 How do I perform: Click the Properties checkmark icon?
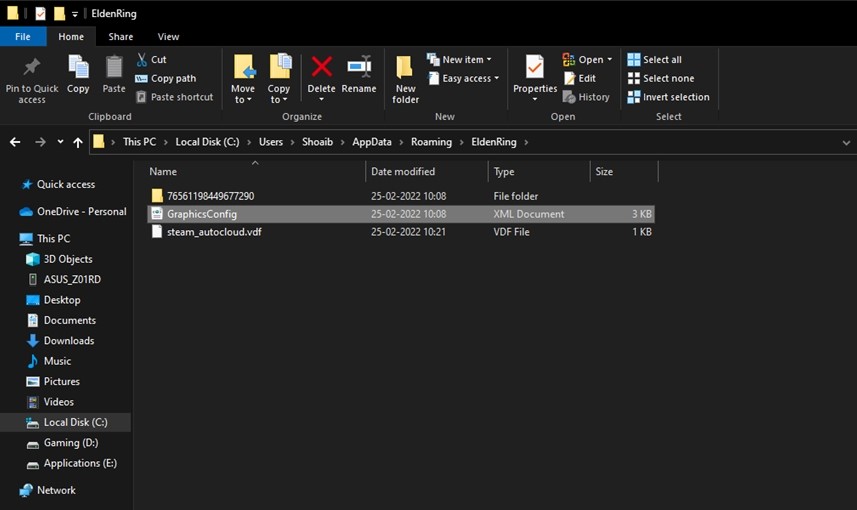tap(535, 67)
